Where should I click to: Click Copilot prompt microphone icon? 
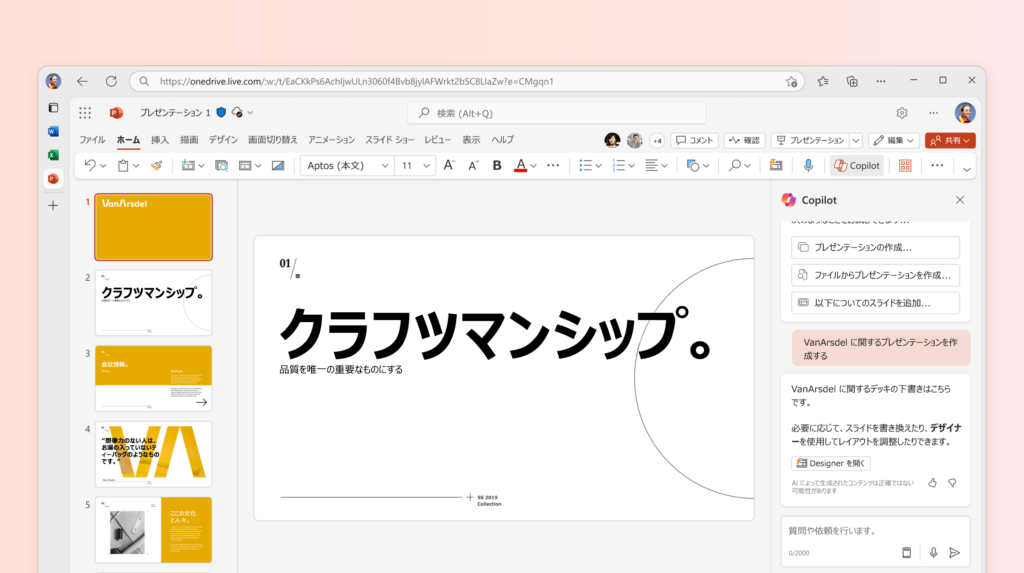coord(933,553)
